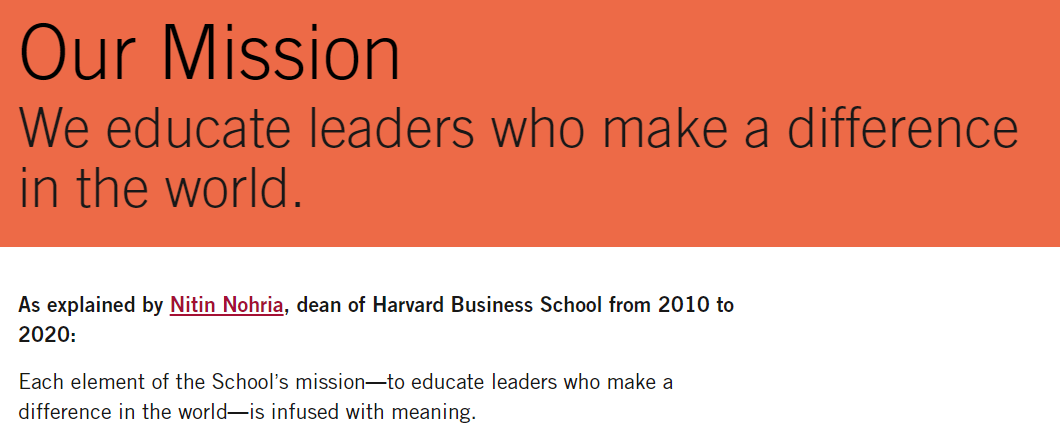
Task: Click the phrase "is infused with meaning."
Action: pos(362,412)
